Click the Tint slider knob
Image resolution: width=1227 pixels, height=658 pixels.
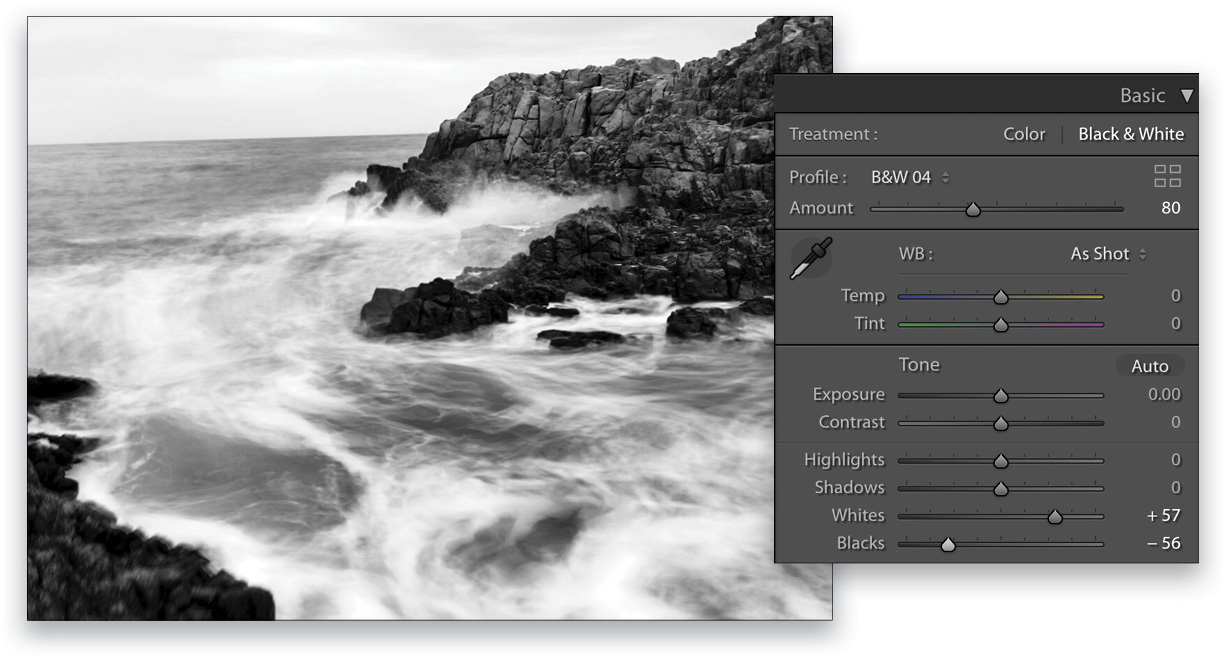click(x=1001, y=323)
